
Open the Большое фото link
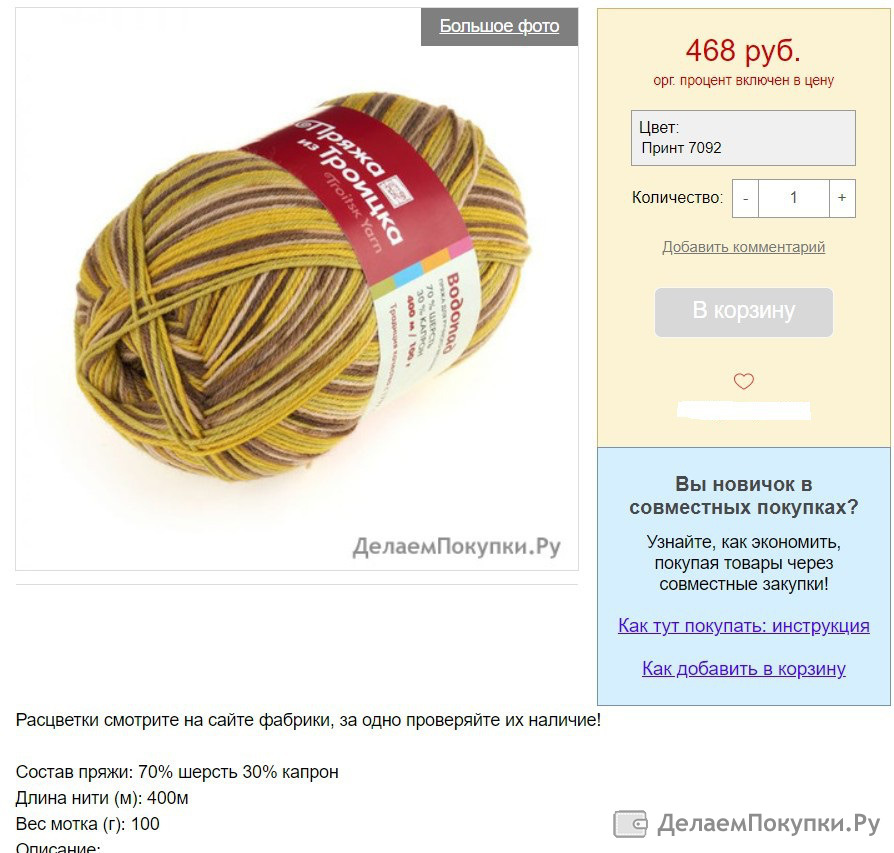point(499,26)
